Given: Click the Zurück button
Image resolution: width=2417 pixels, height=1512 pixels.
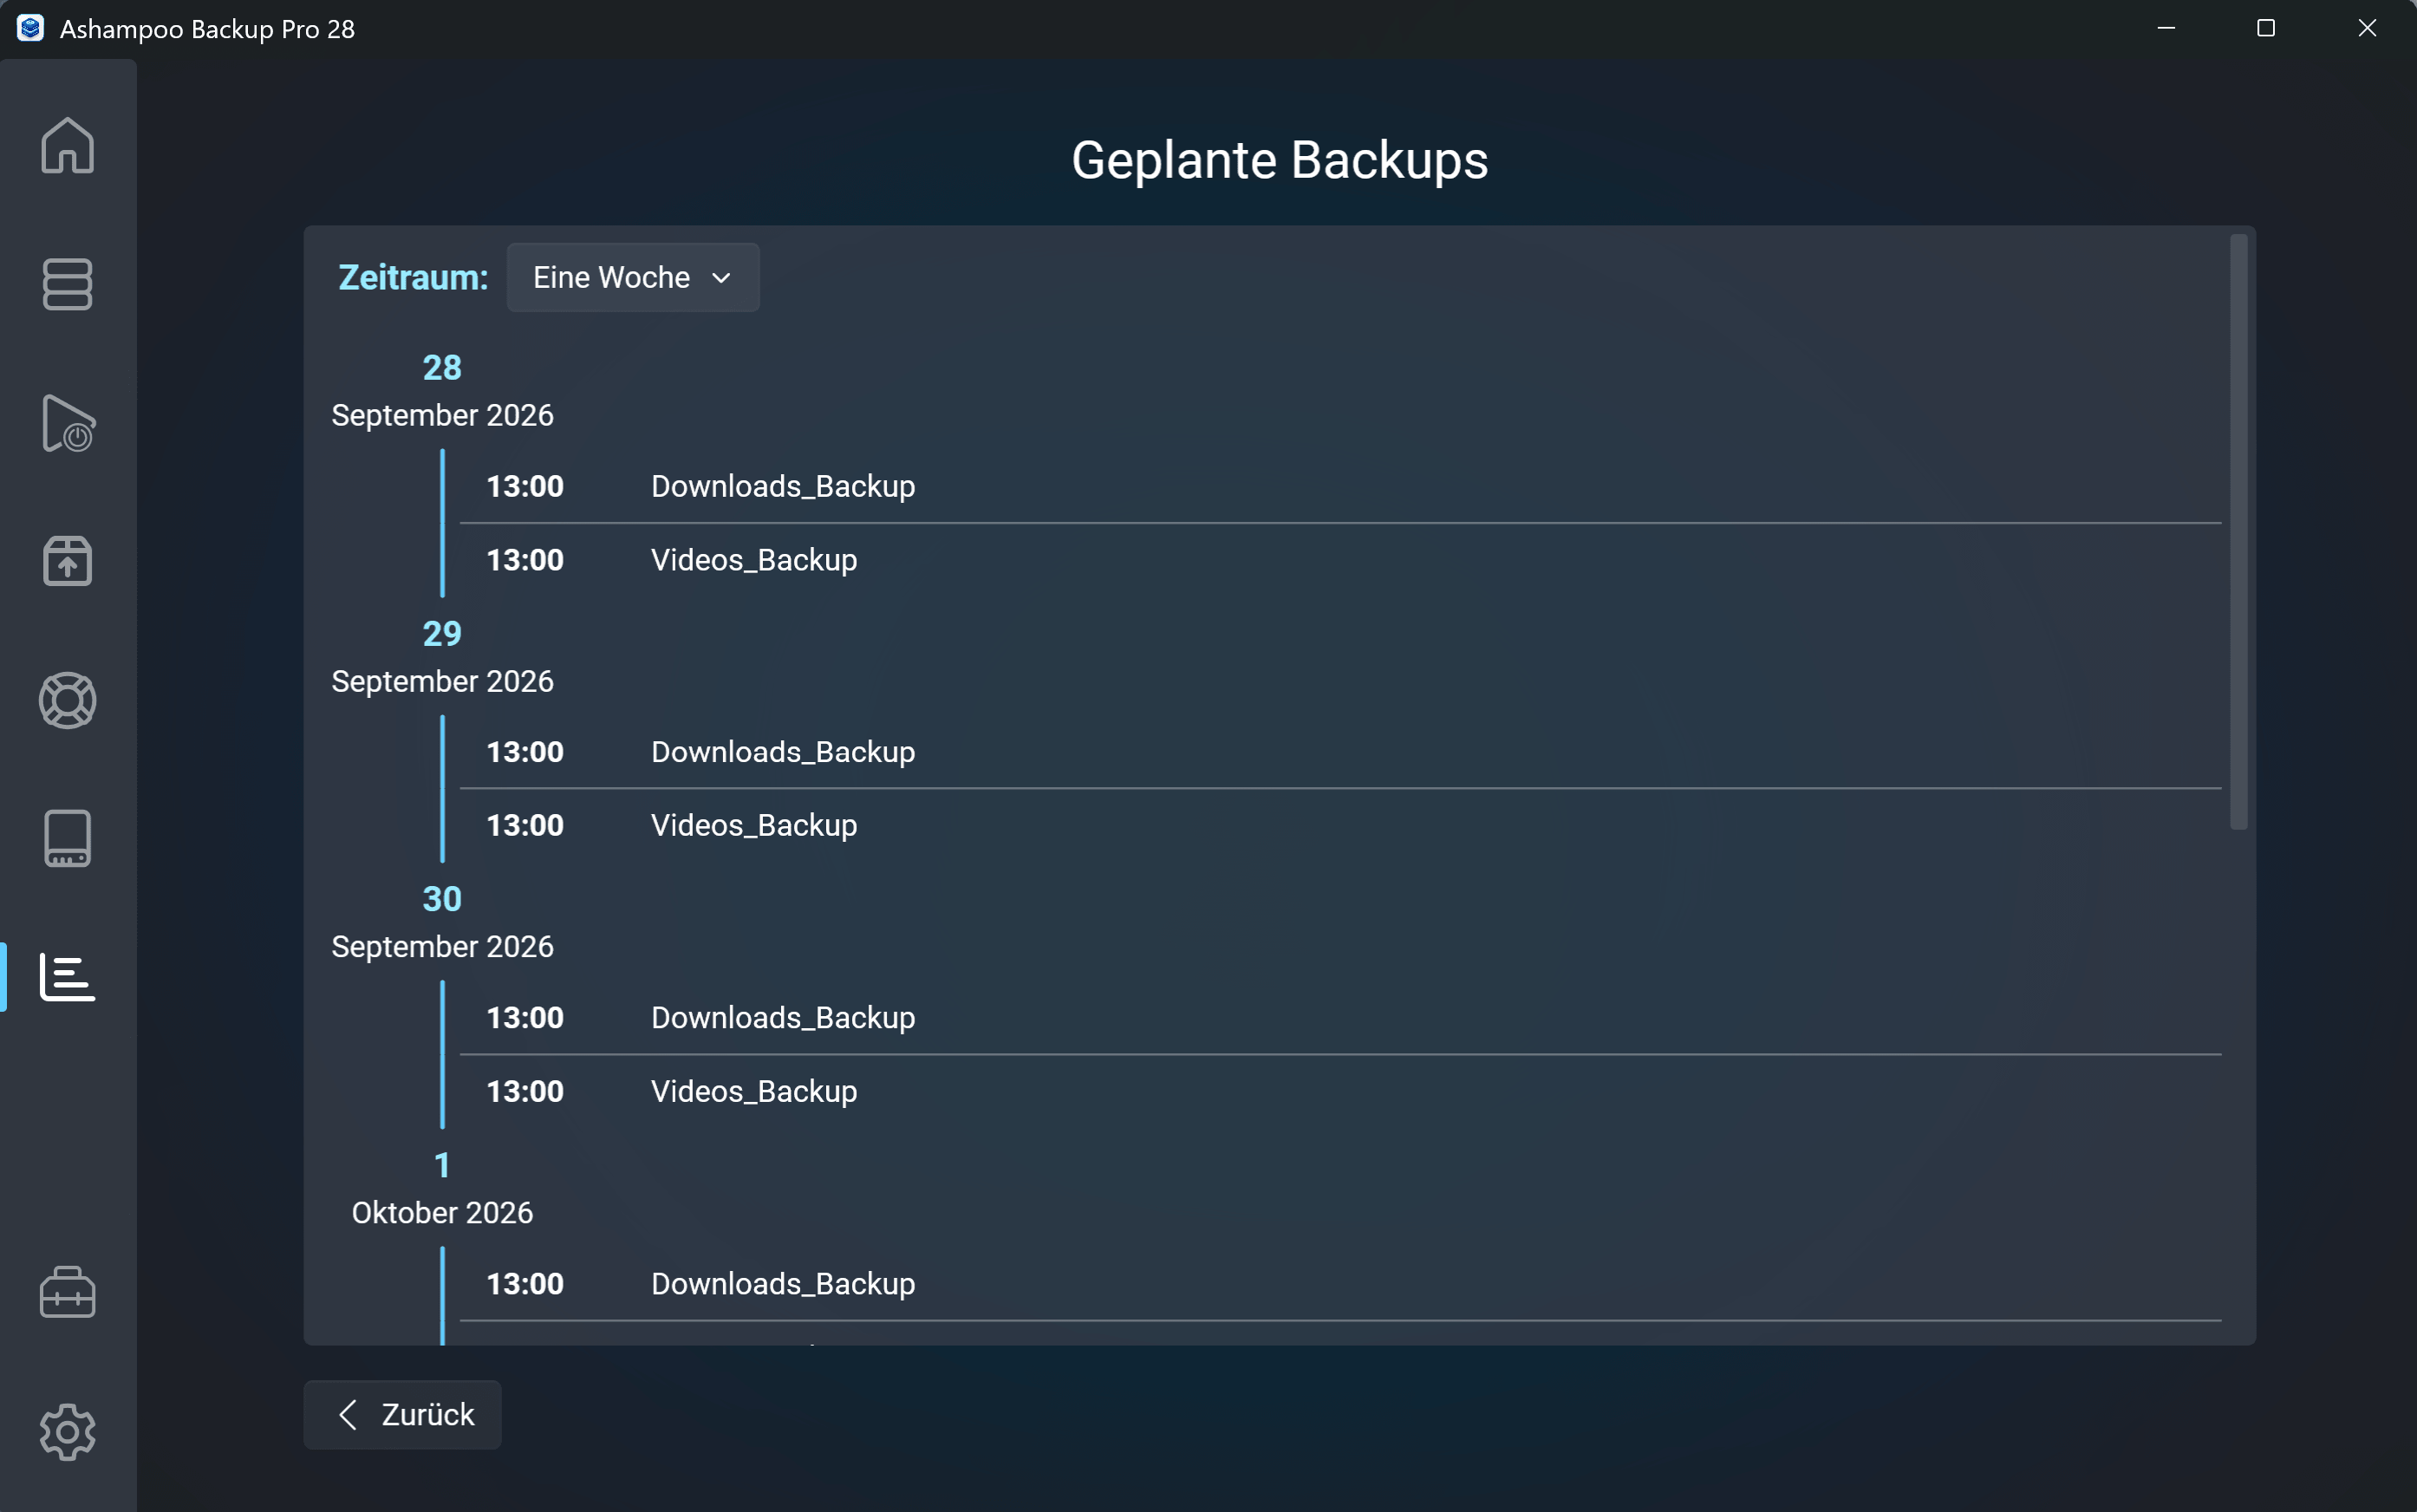Looking at the screenshot, I should (x=402, y=1414).
